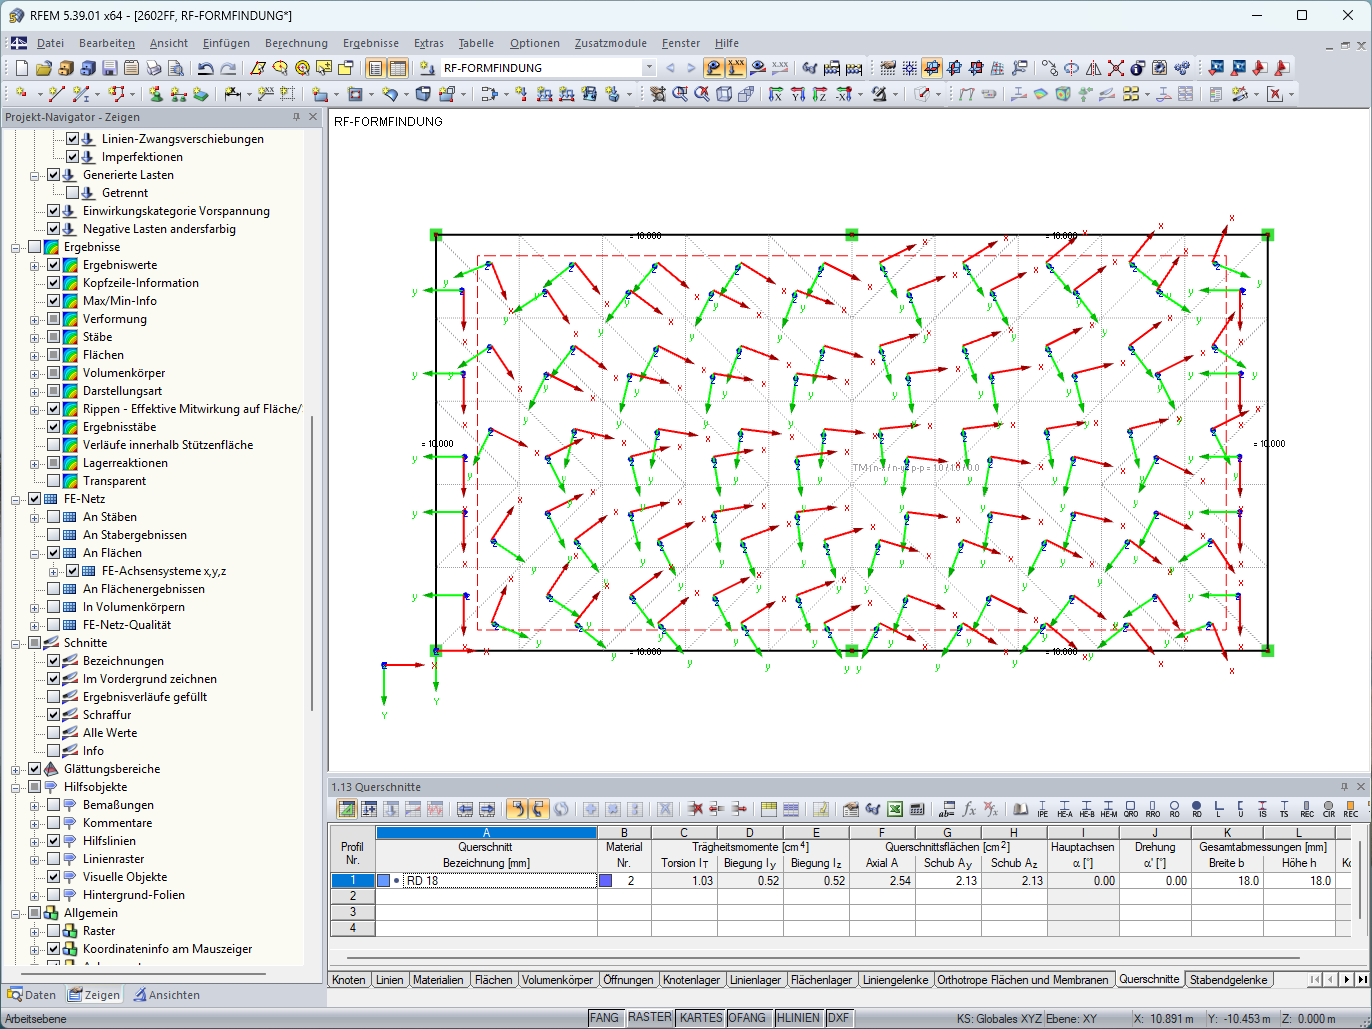Open the Berechnung menu

(x=296, y=43)
